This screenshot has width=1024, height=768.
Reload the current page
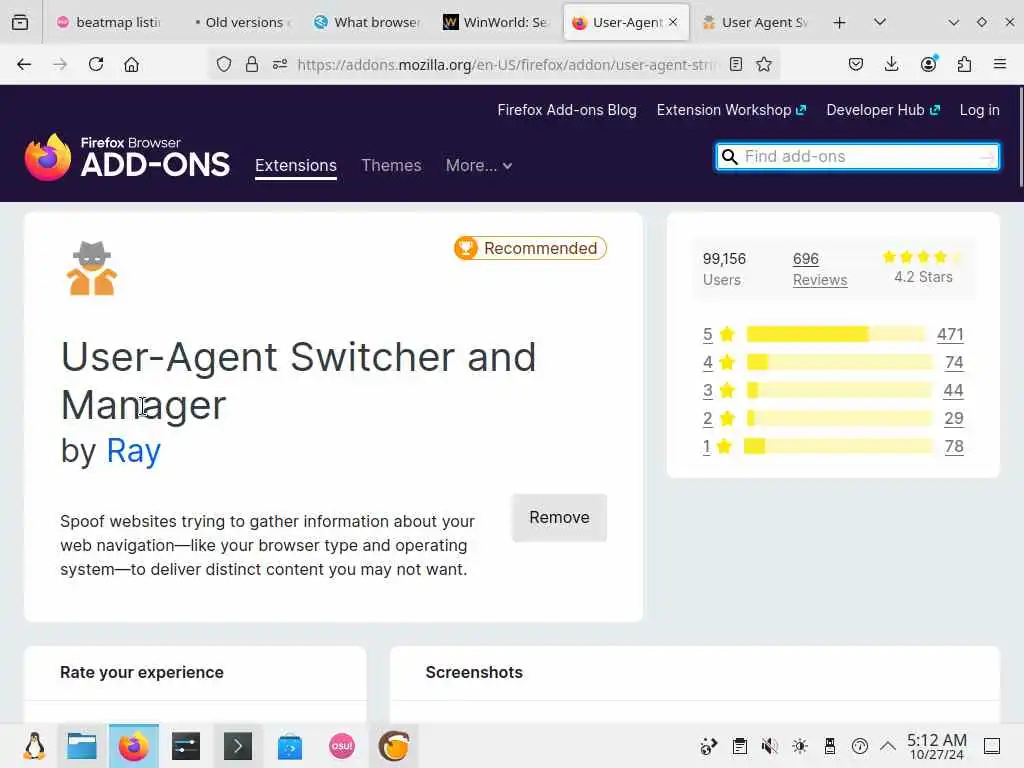[96, 64]
